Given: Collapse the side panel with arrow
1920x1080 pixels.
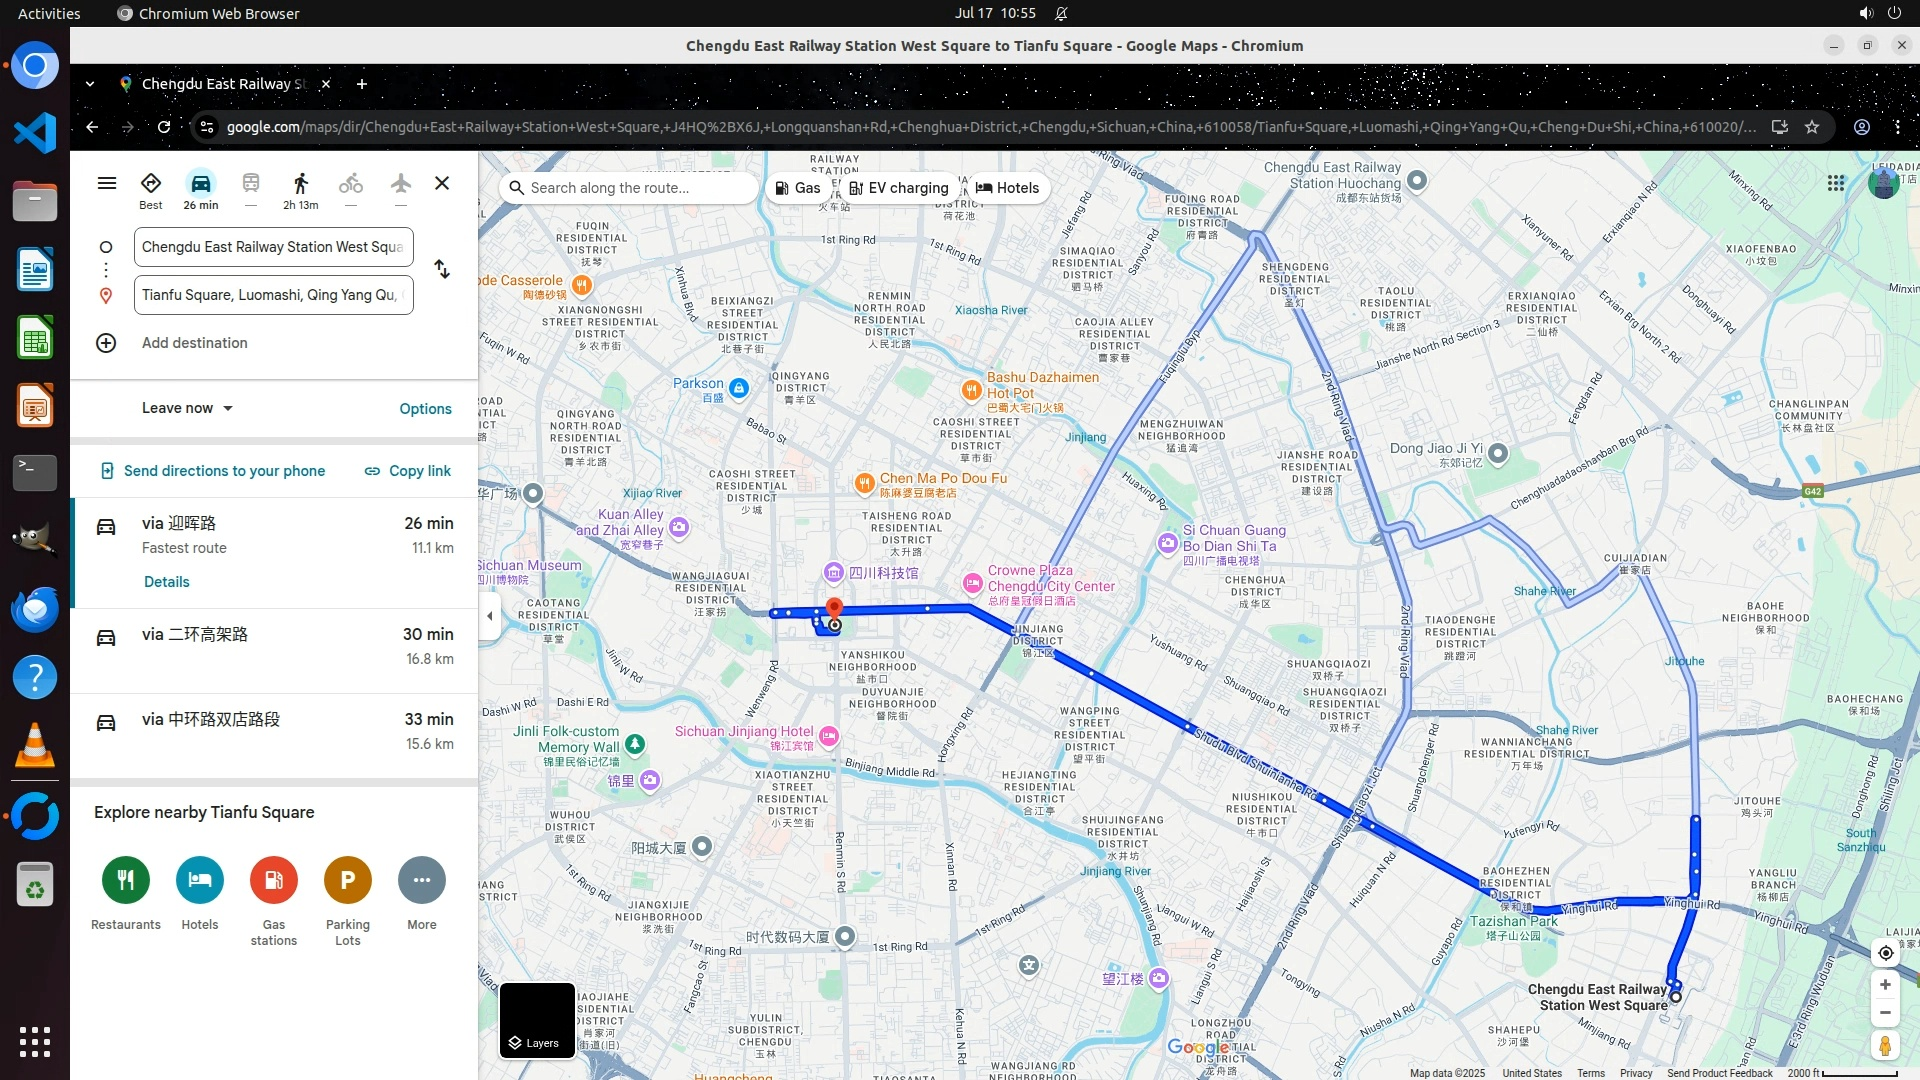Looking at the screenshot, I should [x=489, y=616].
